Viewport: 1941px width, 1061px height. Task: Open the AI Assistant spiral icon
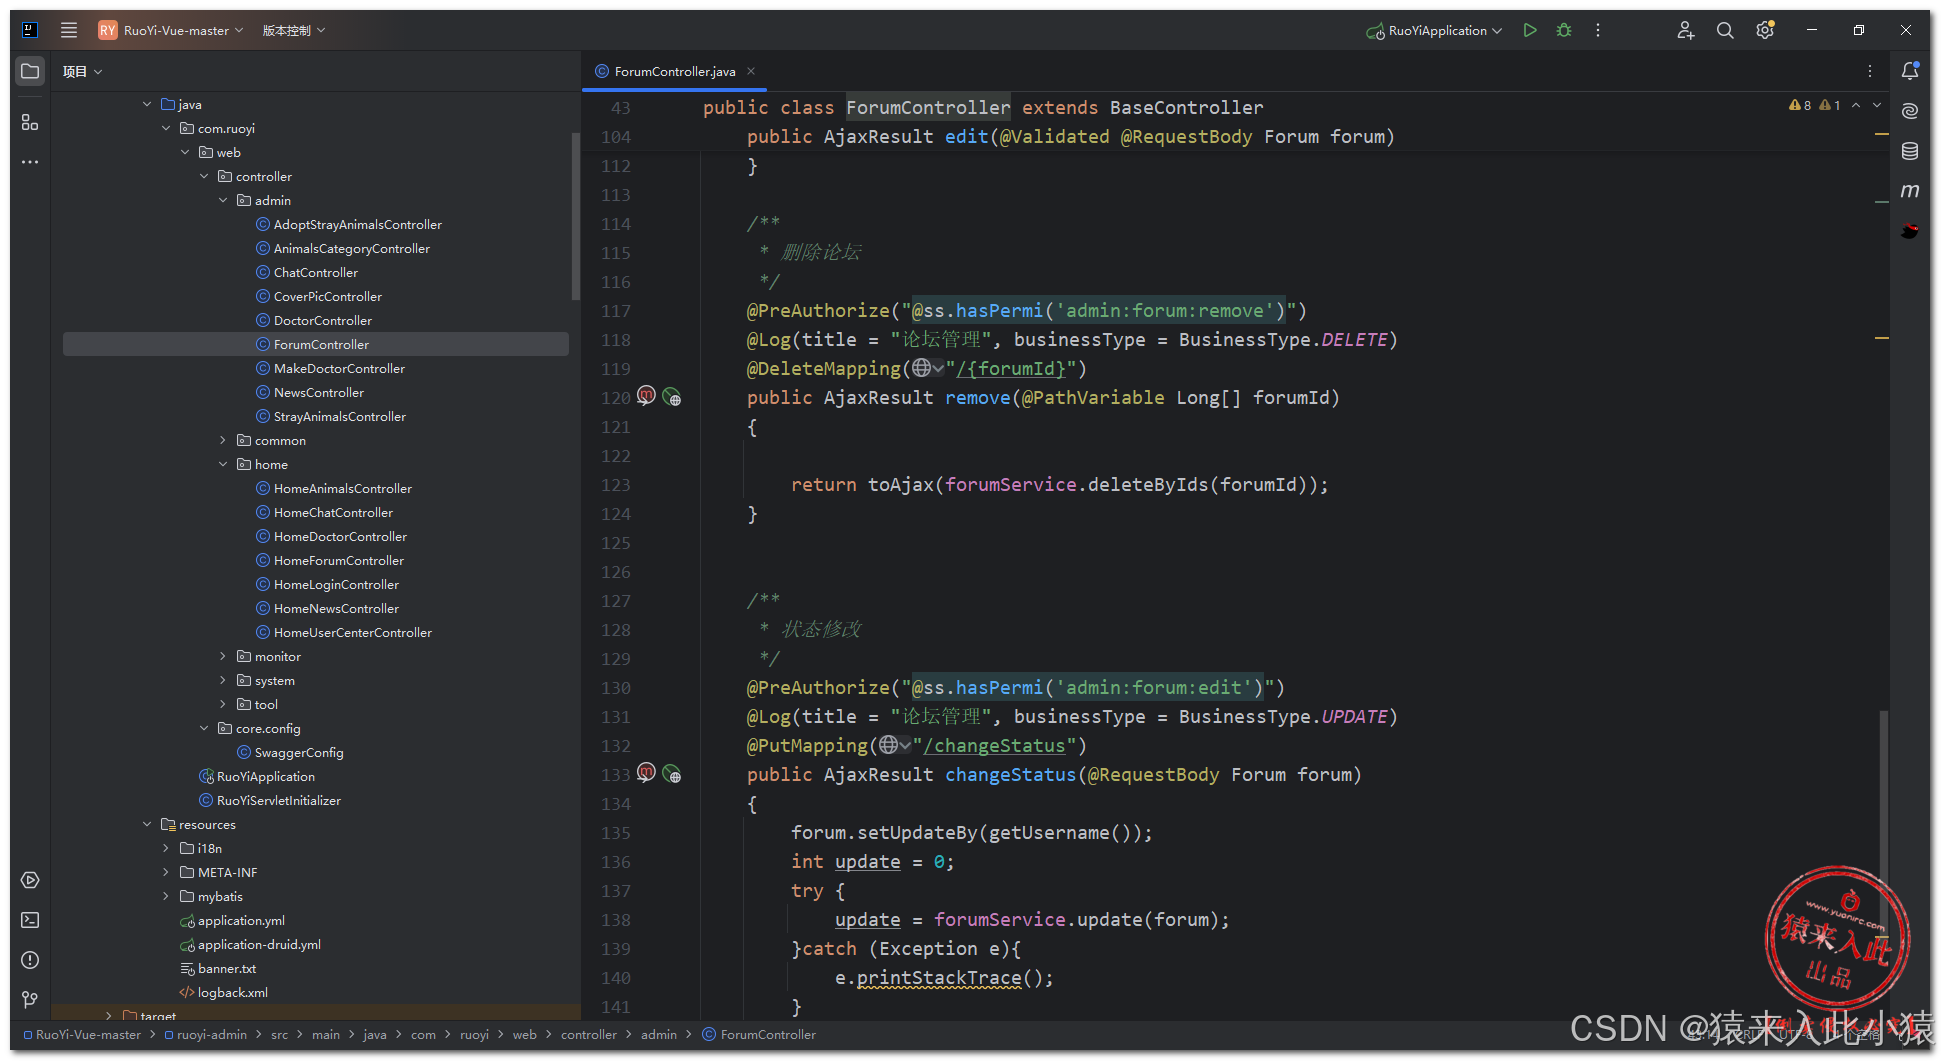click(x=1910, y=111)
